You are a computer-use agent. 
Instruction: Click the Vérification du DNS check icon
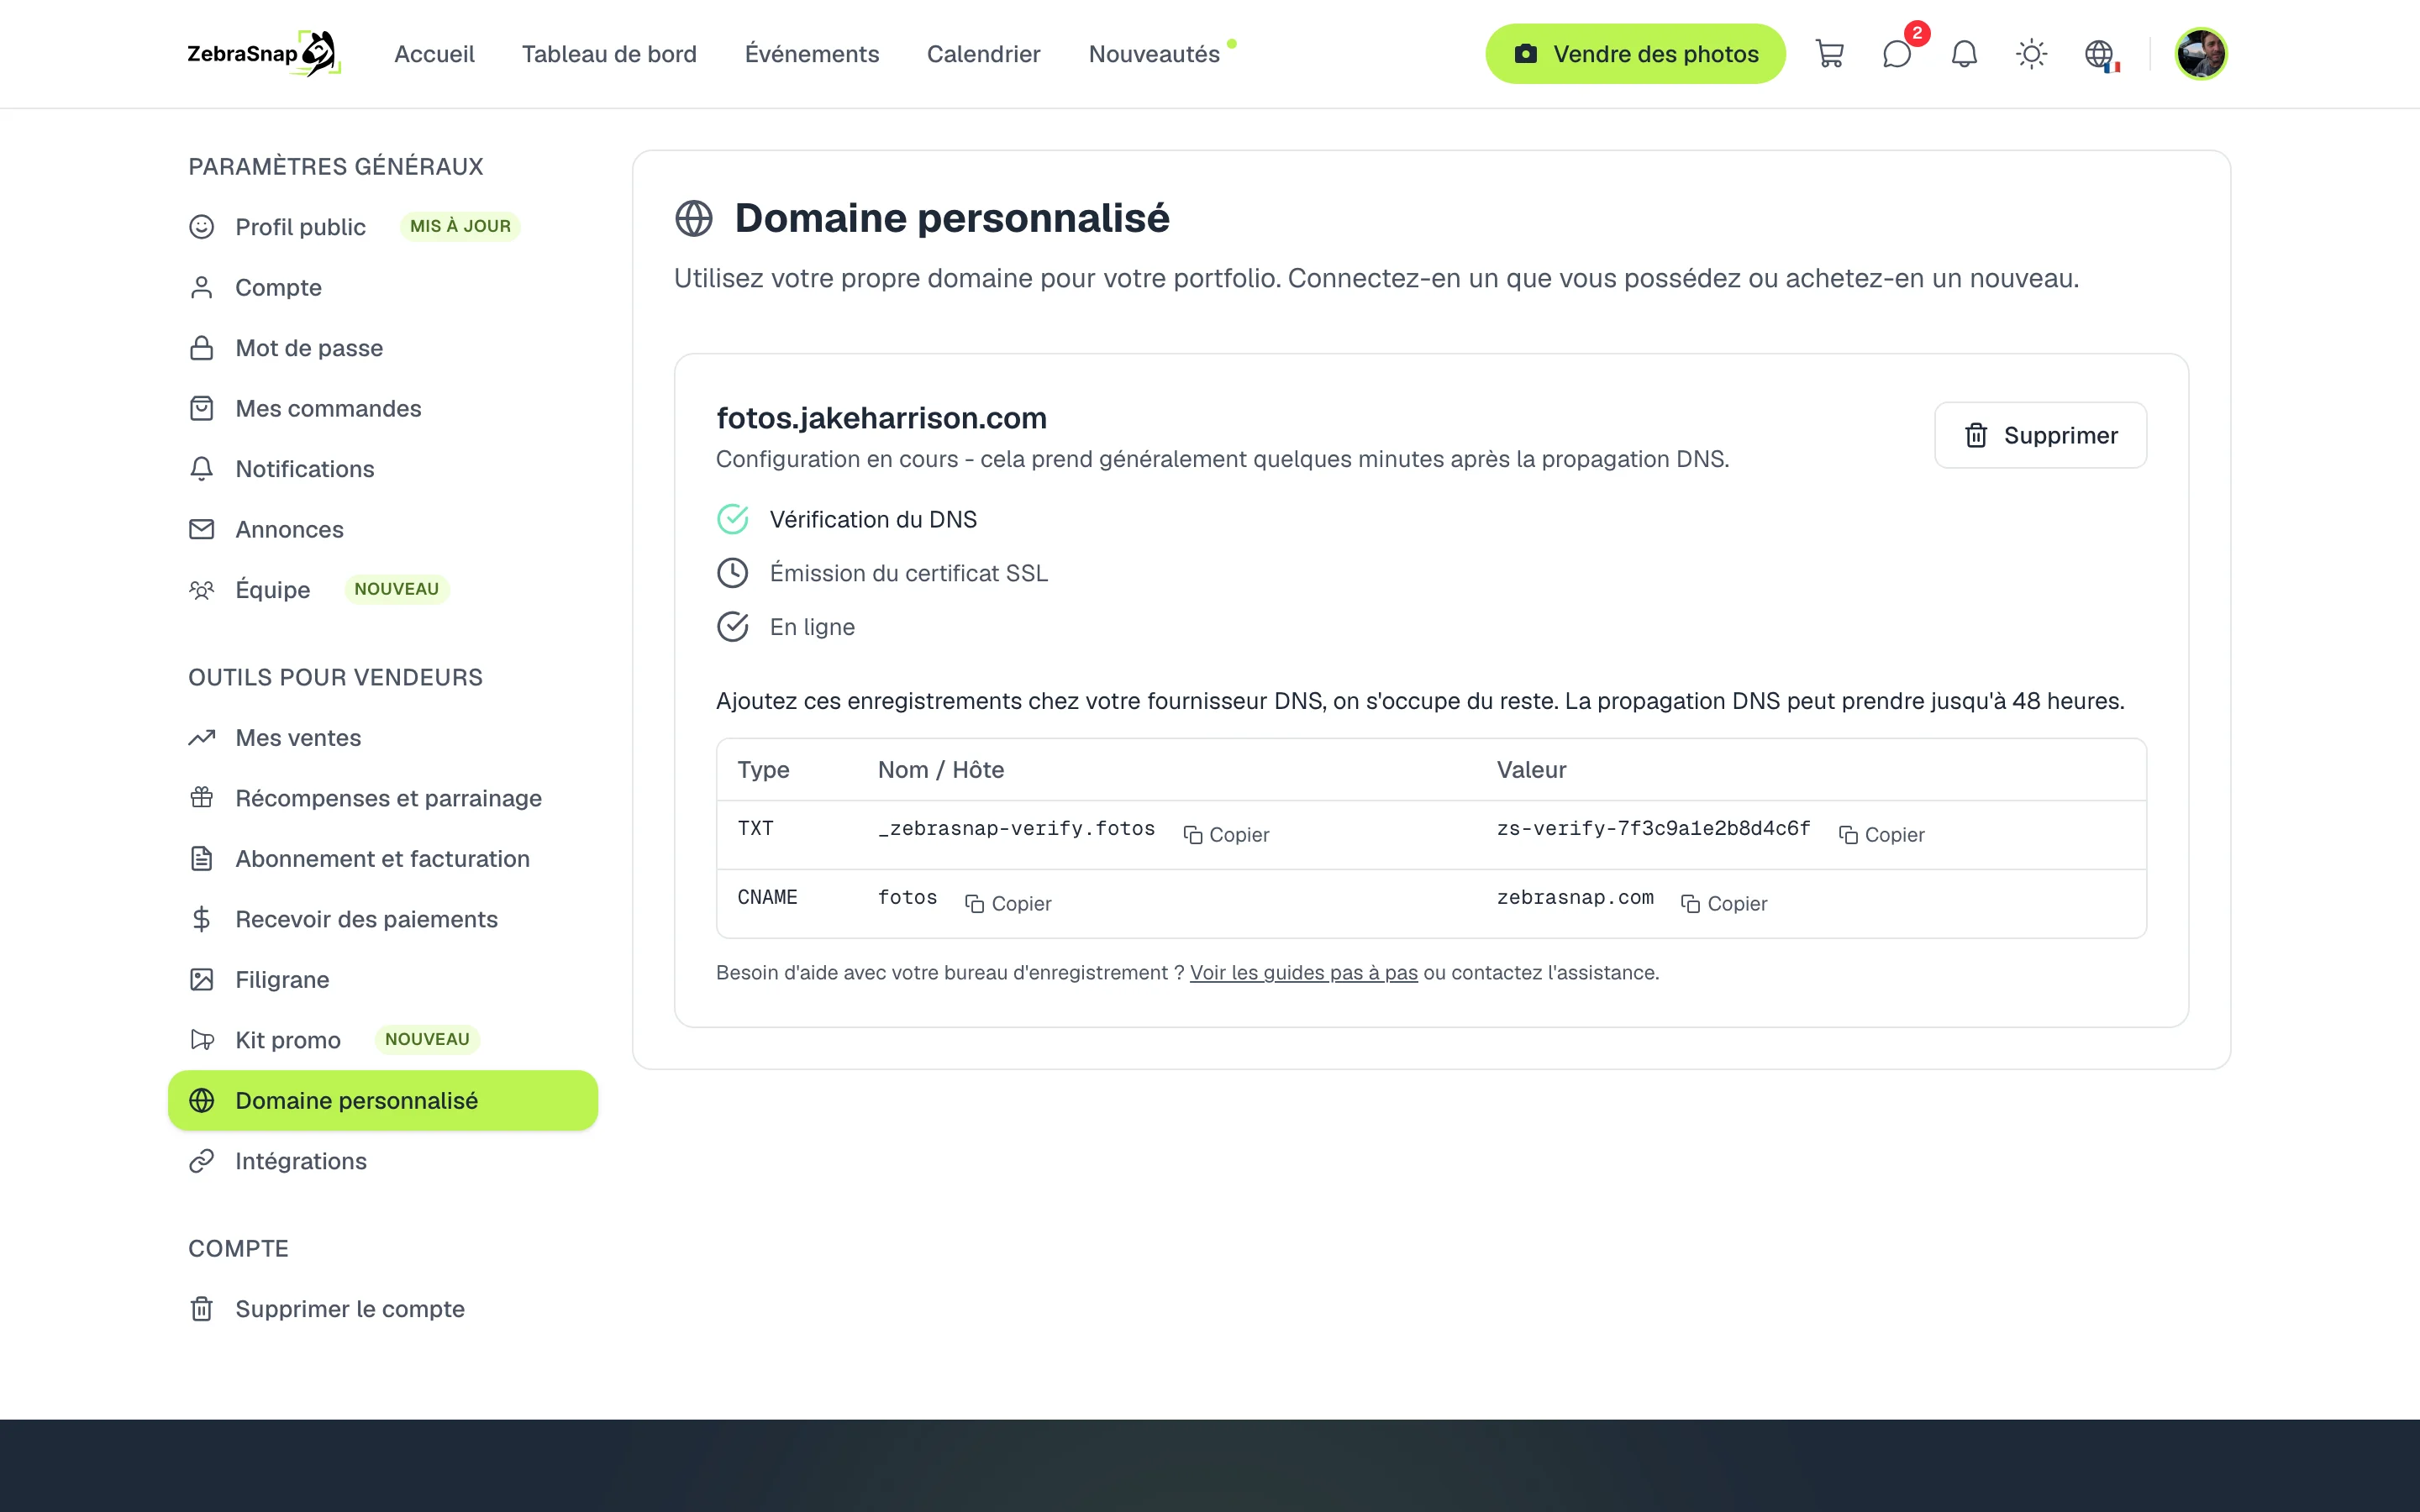(733, 519)
